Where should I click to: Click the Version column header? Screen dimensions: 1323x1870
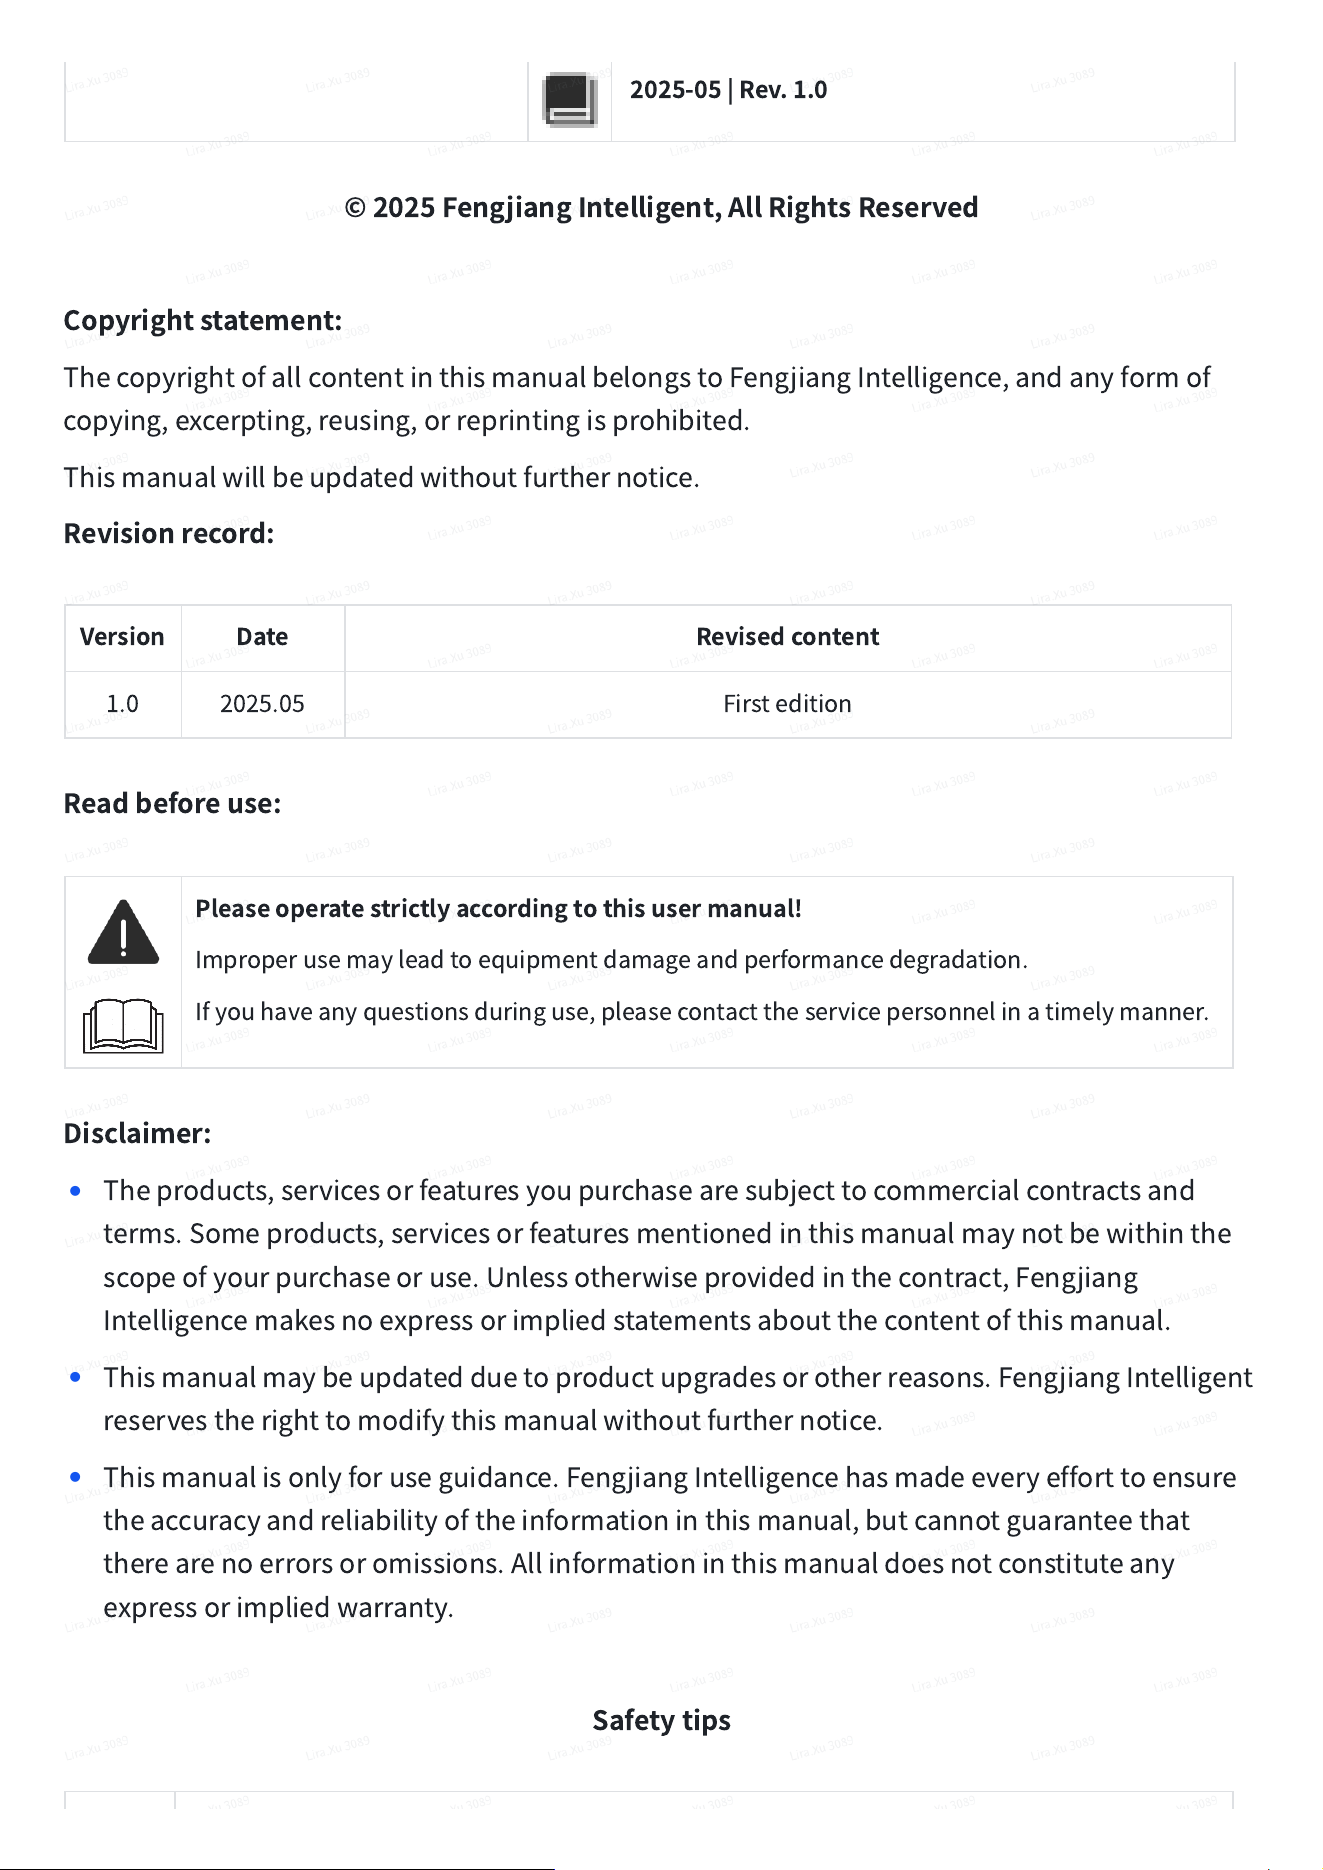(x=122, y=637)
